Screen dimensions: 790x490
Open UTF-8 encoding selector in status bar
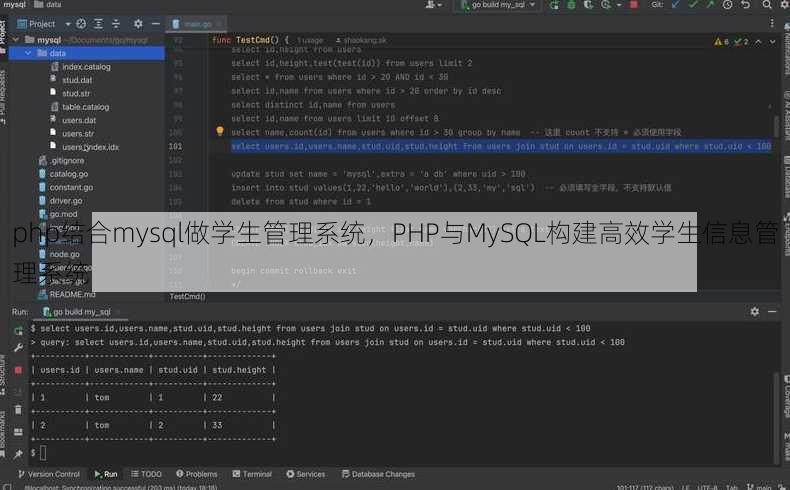tap(706, 487)
